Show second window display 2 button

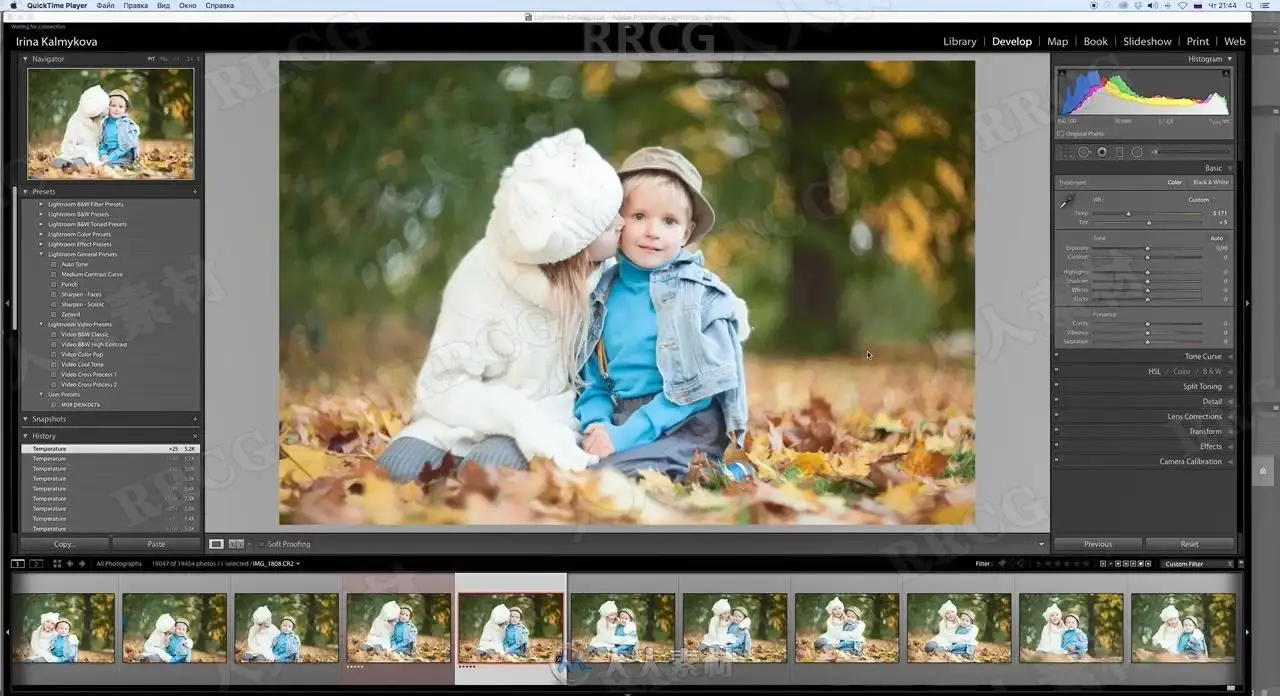pyautogui.click(x=36, y=564)
